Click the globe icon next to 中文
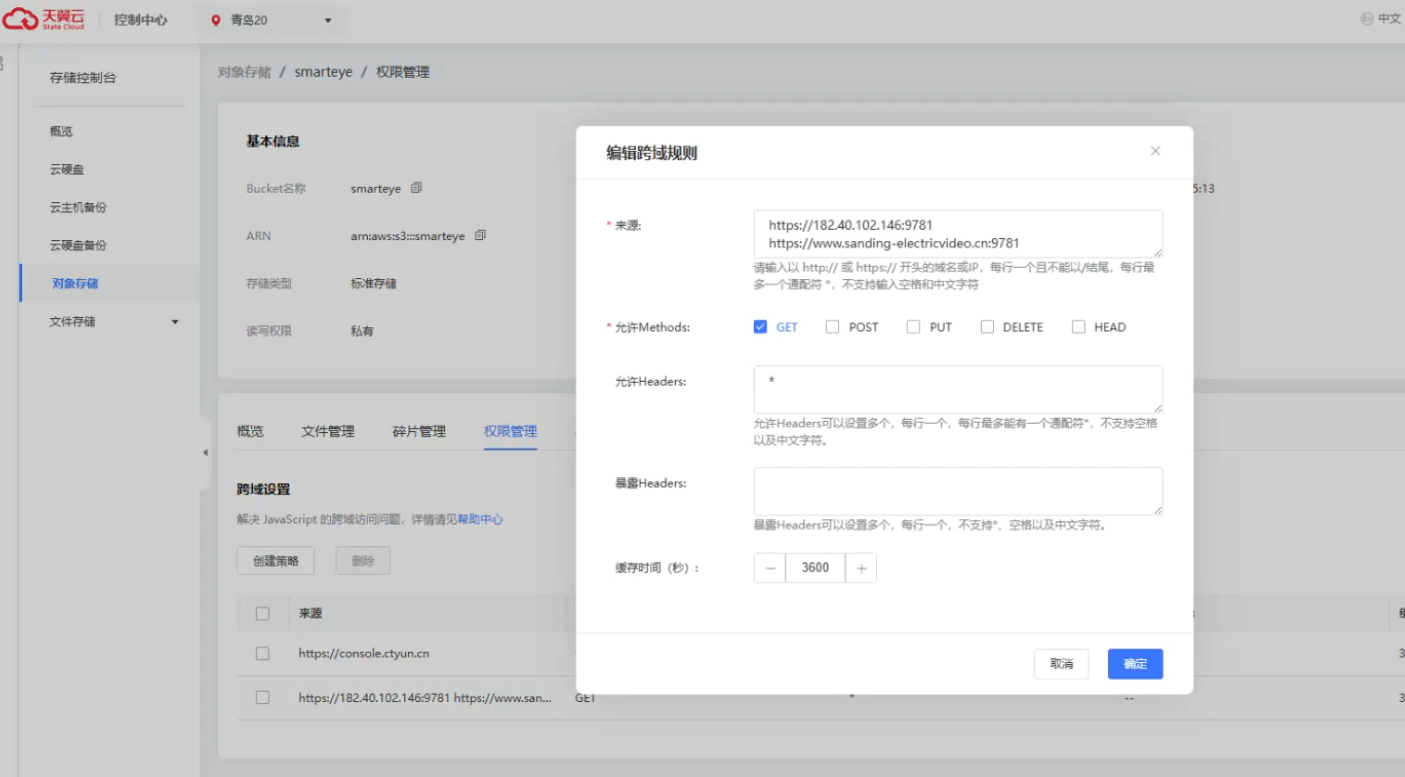 [1368, 17]
